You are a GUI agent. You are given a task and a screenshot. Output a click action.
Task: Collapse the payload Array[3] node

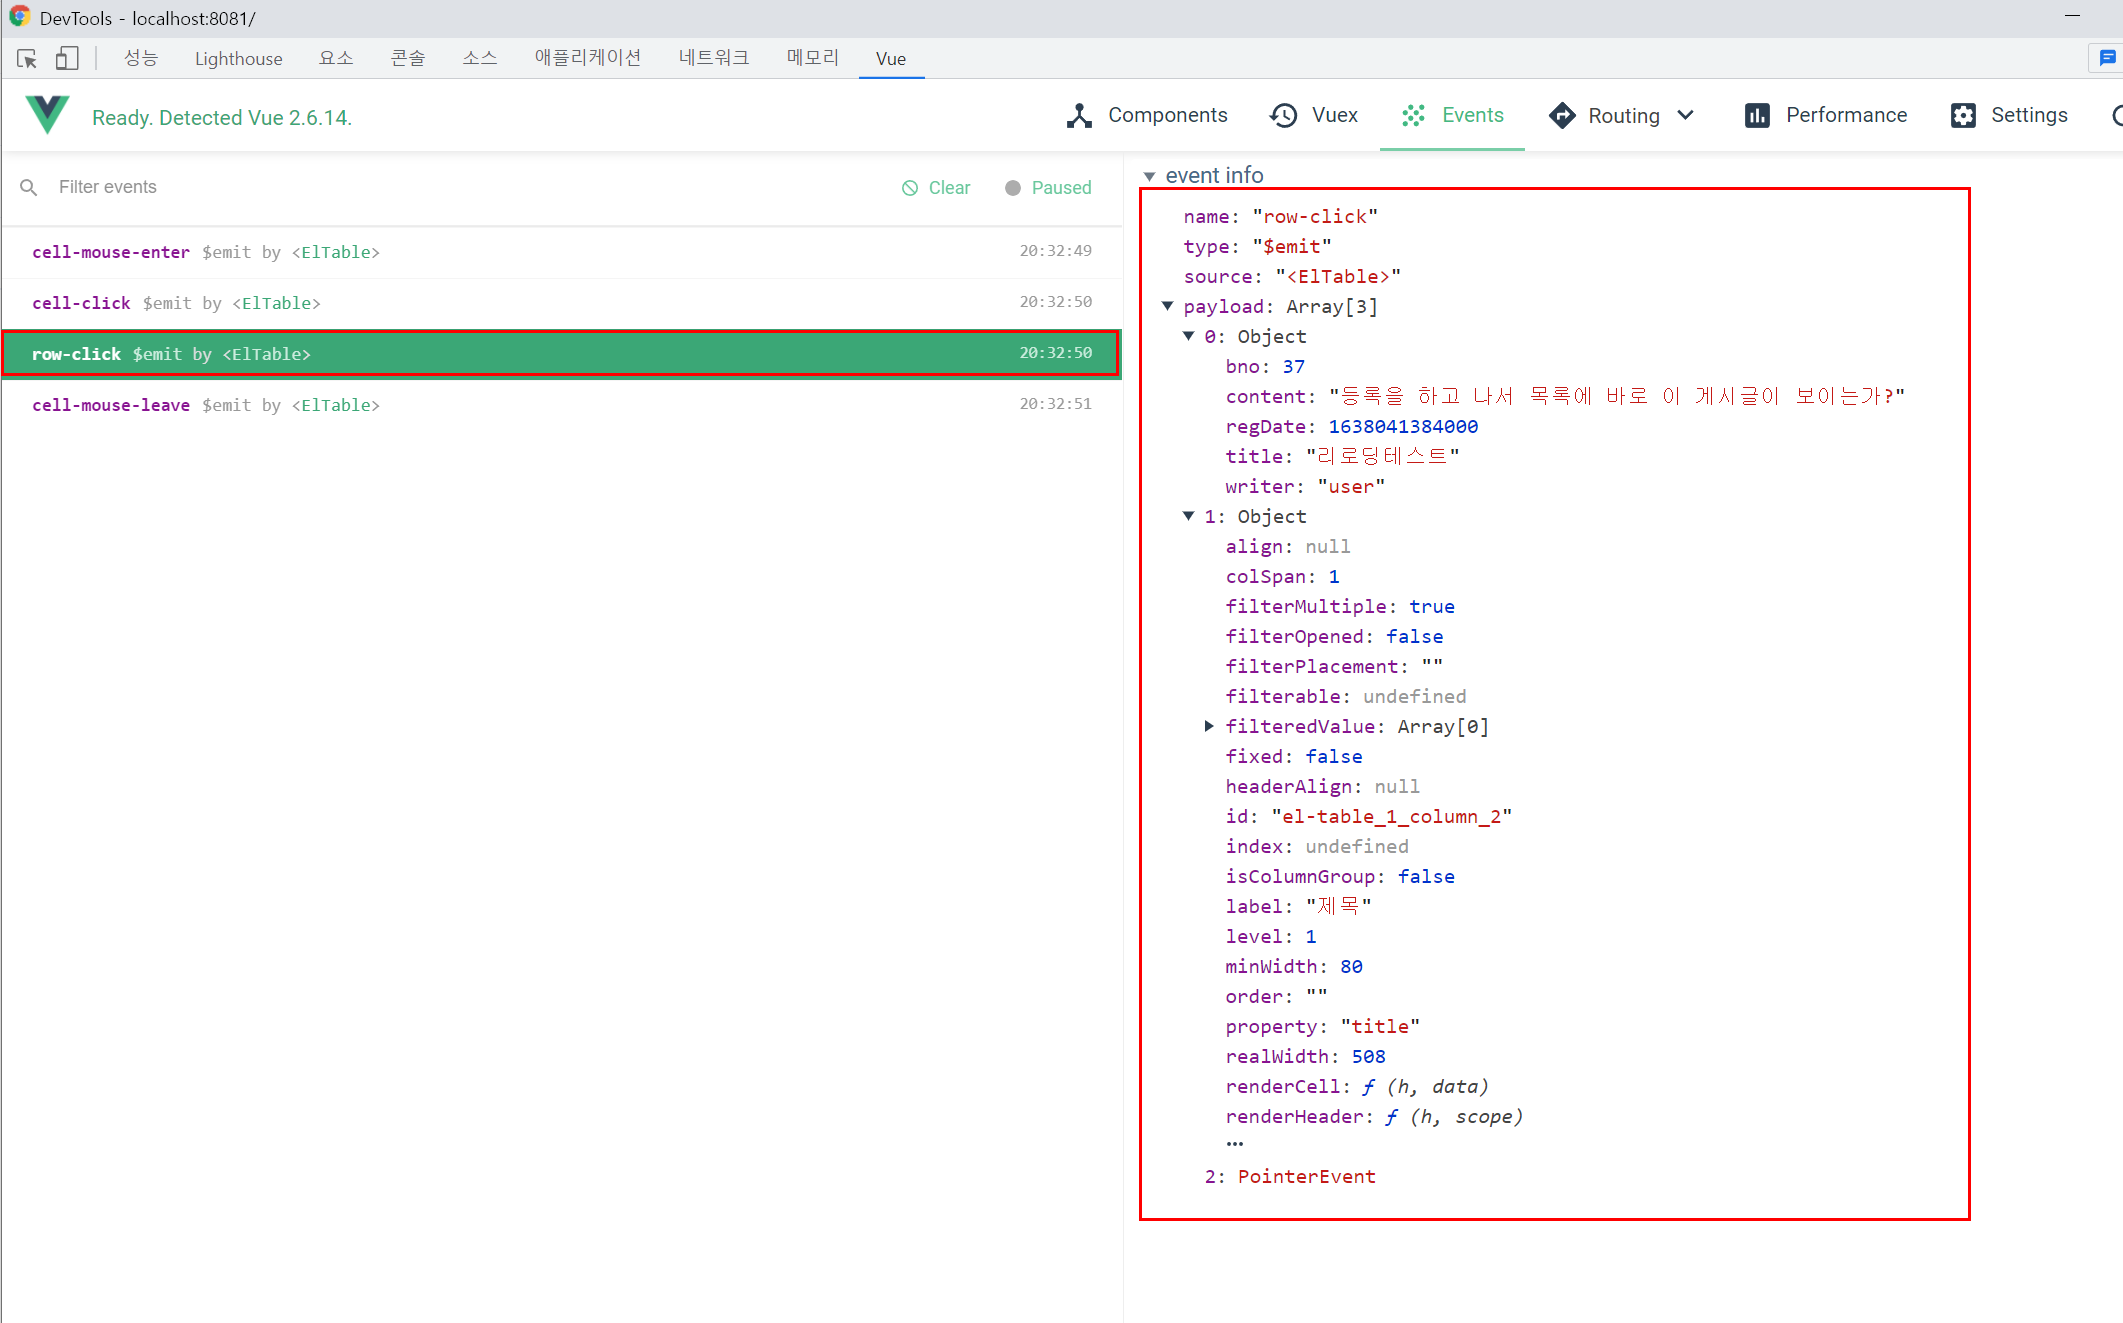[x=1167, y=306]
